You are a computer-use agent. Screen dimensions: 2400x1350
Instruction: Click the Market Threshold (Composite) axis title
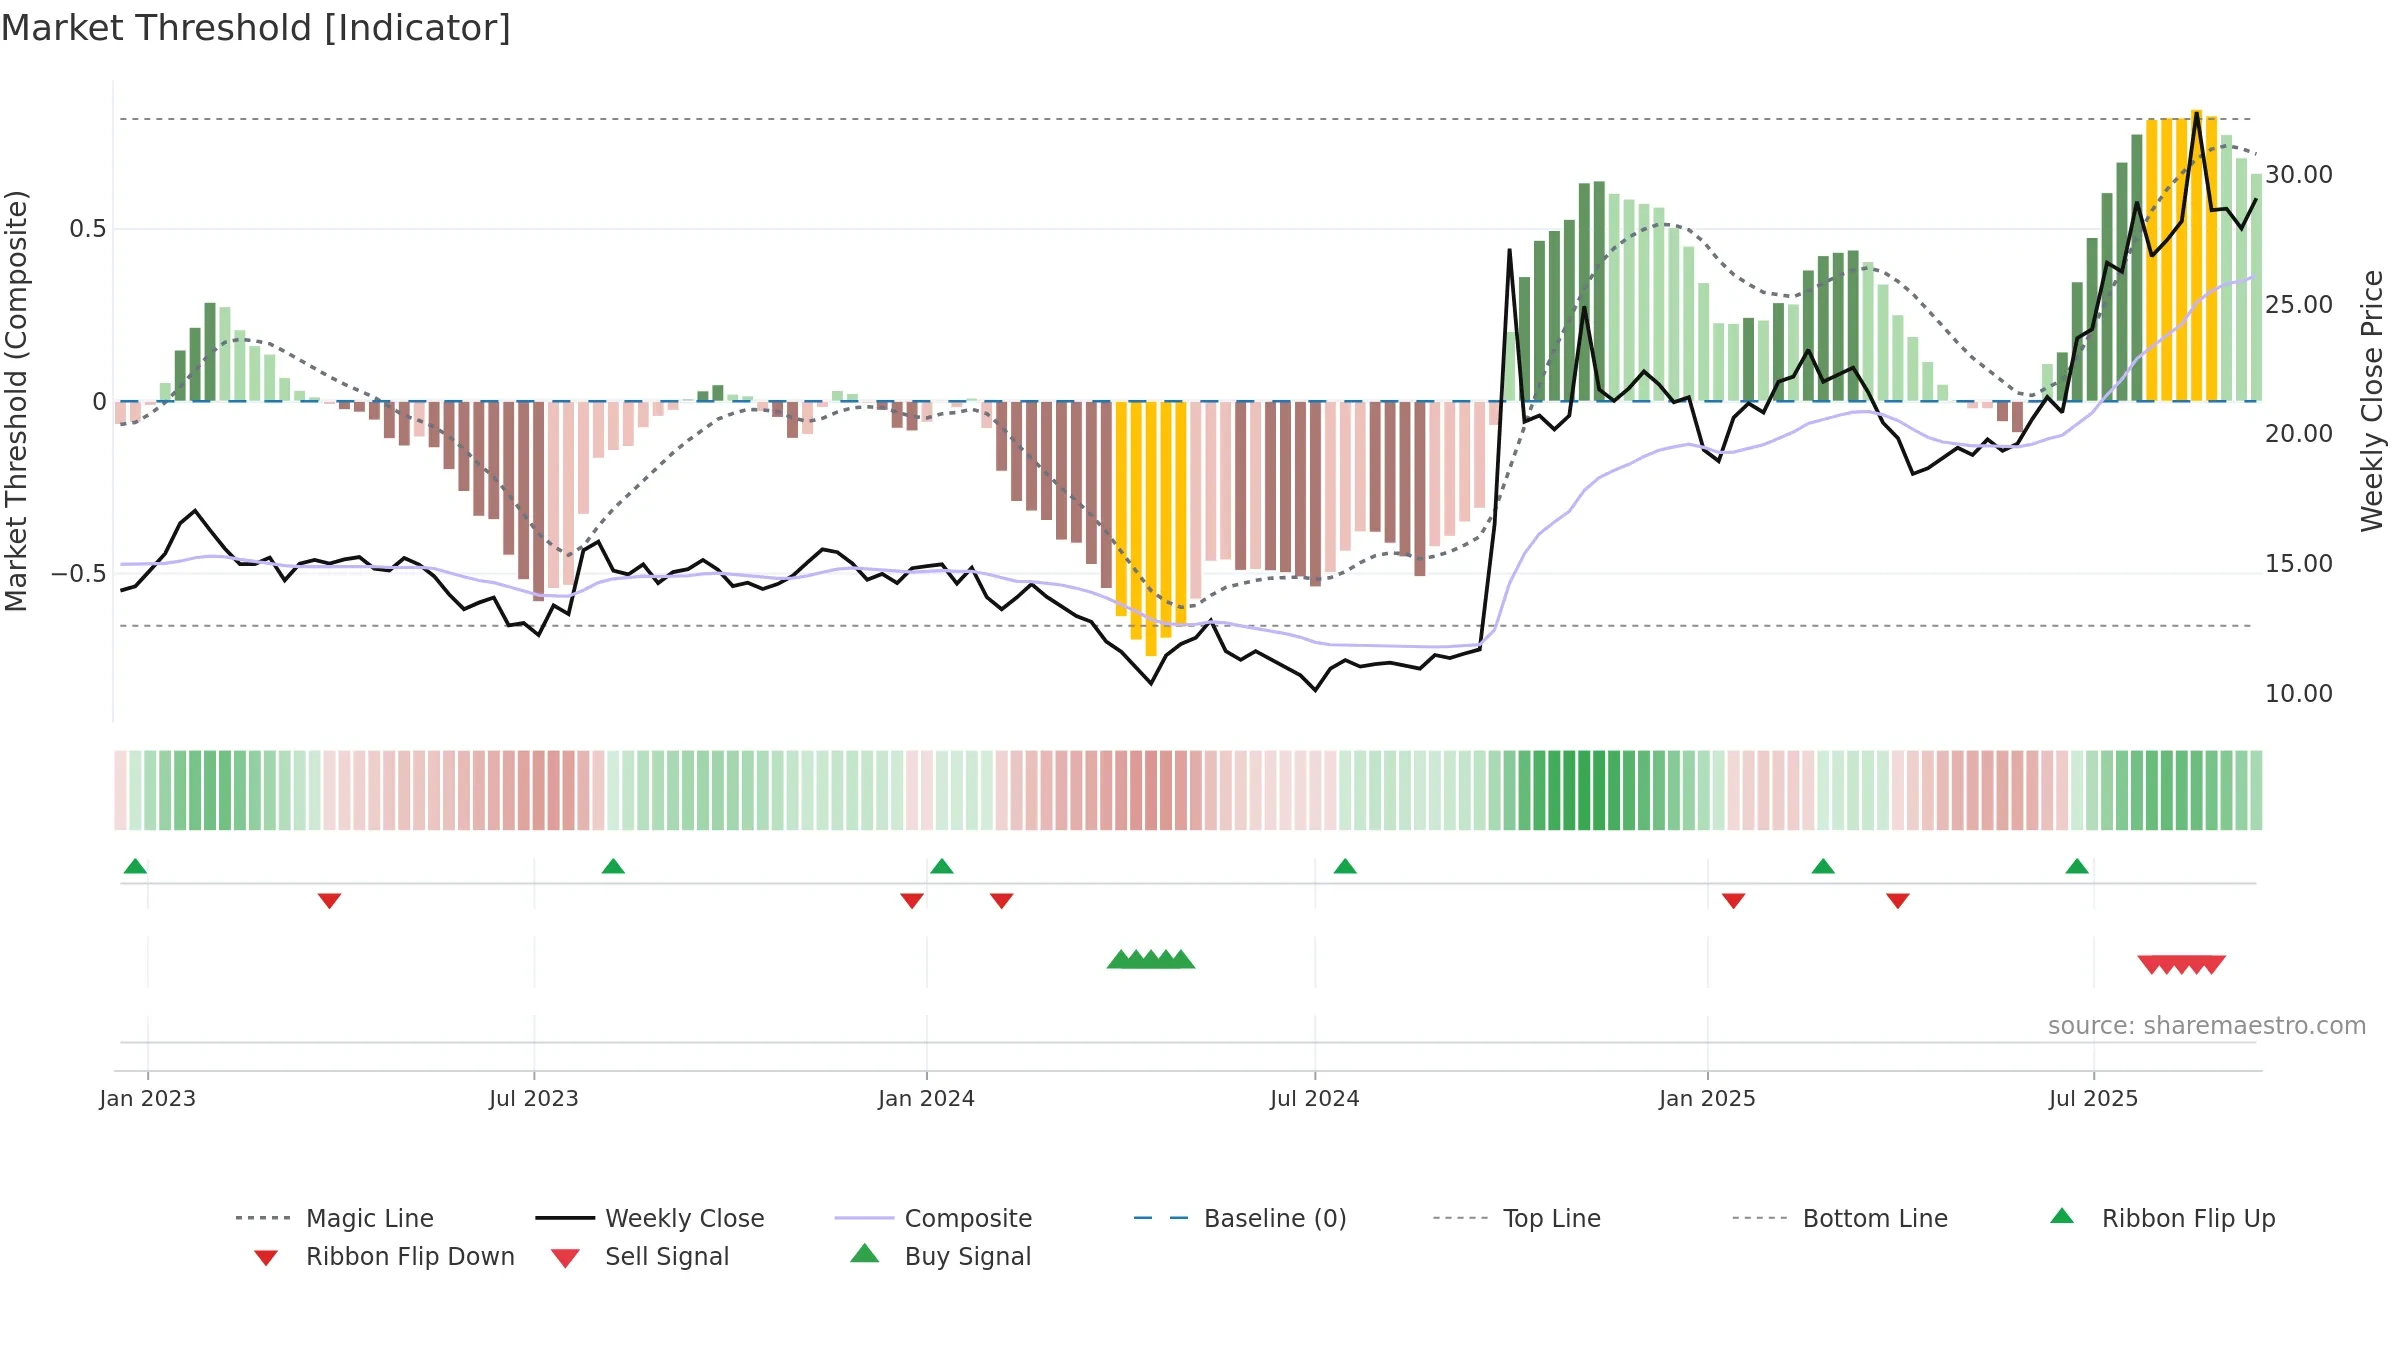click(16, 401)
